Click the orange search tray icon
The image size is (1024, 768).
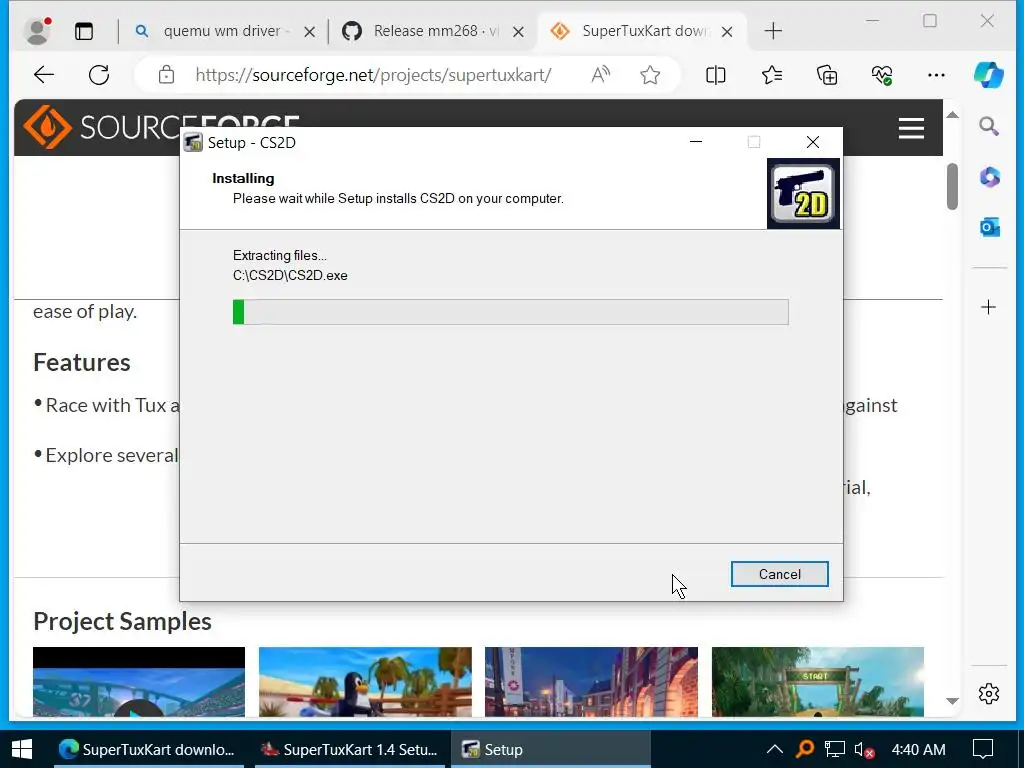805,749
